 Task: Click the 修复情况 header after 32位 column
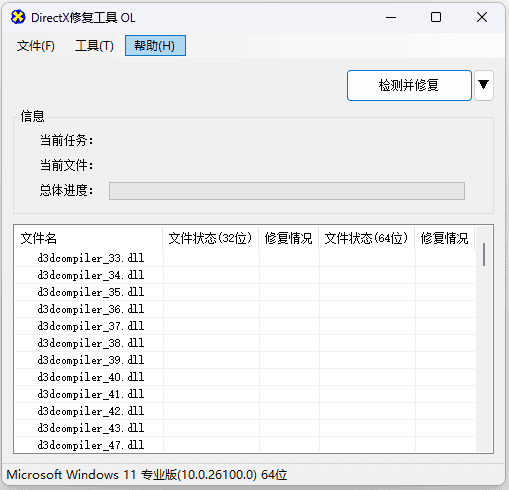tap(289, 238)
